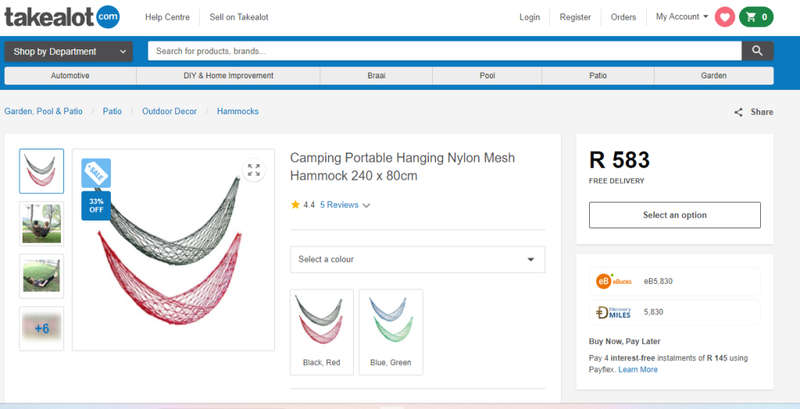
Task: Select the second thumbnail of people in hammock
Action: (x=41, y=224)
